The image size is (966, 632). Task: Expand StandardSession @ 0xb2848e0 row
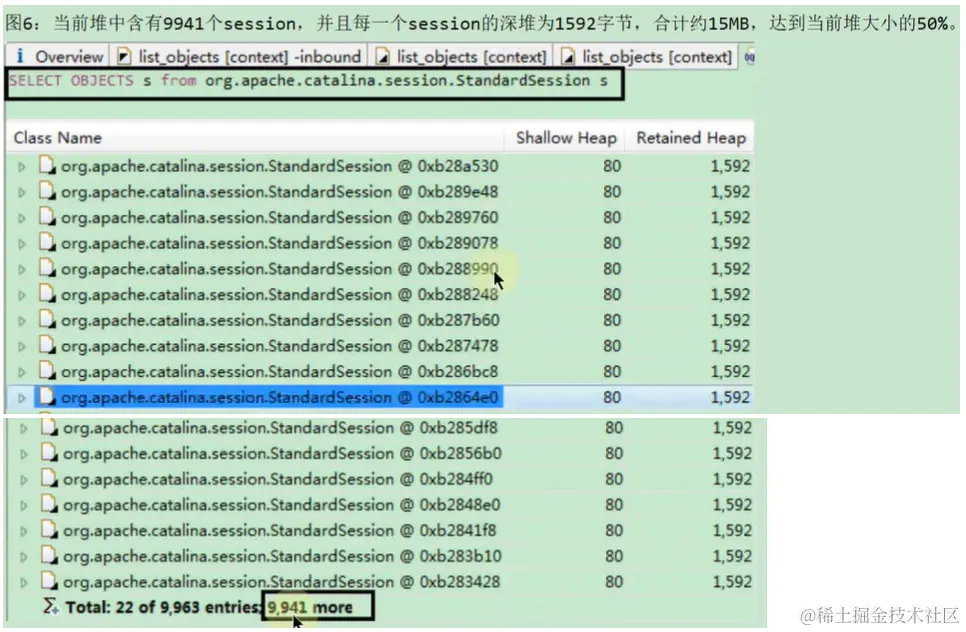23,506
